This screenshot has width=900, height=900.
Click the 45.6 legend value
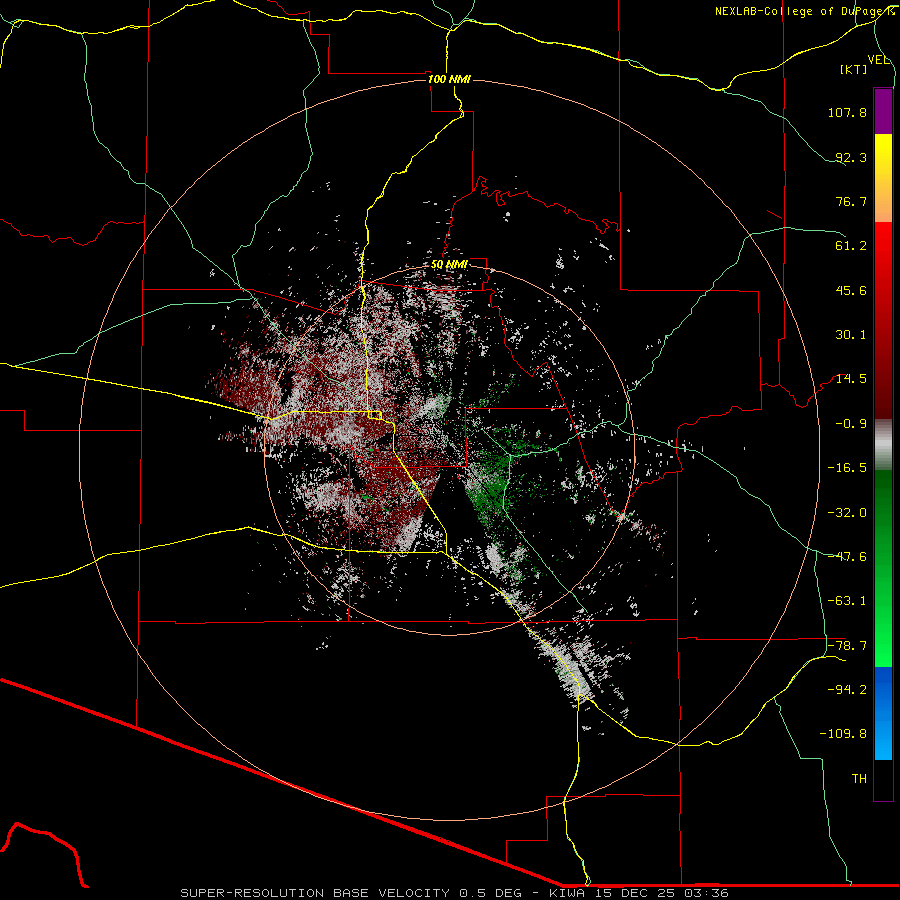point(851,290)
